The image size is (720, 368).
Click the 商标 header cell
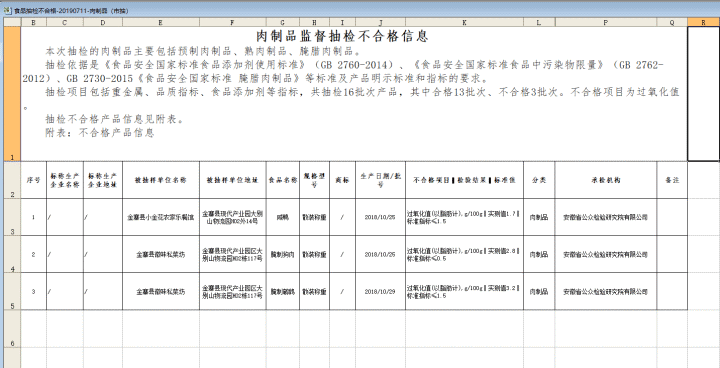tap(343, 180)
